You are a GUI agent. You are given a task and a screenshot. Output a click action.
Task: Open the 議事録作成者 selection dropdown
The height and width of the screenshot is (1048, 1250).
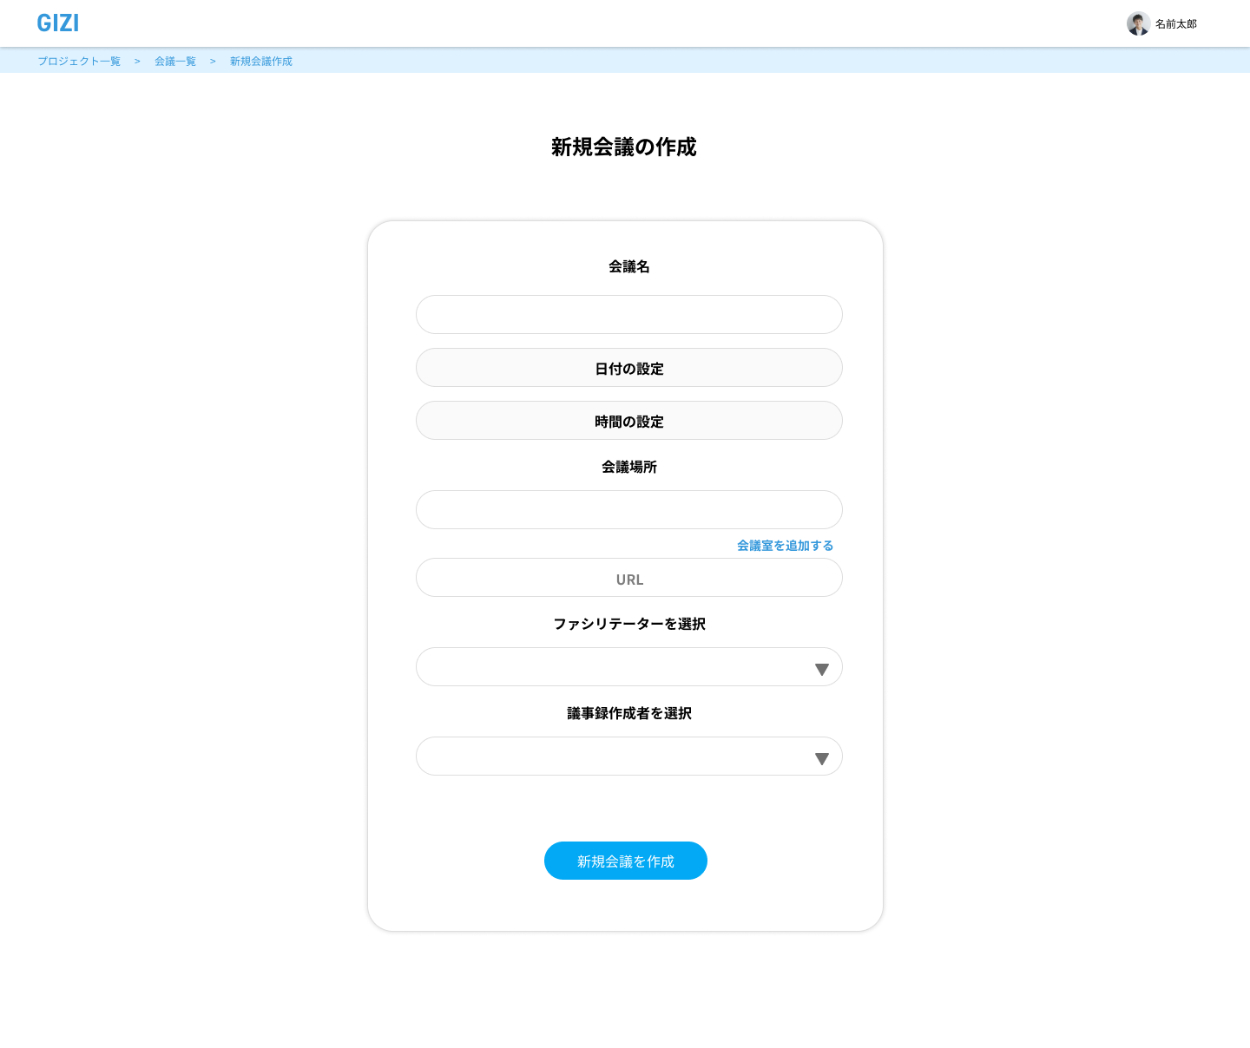tap(610, 756)
